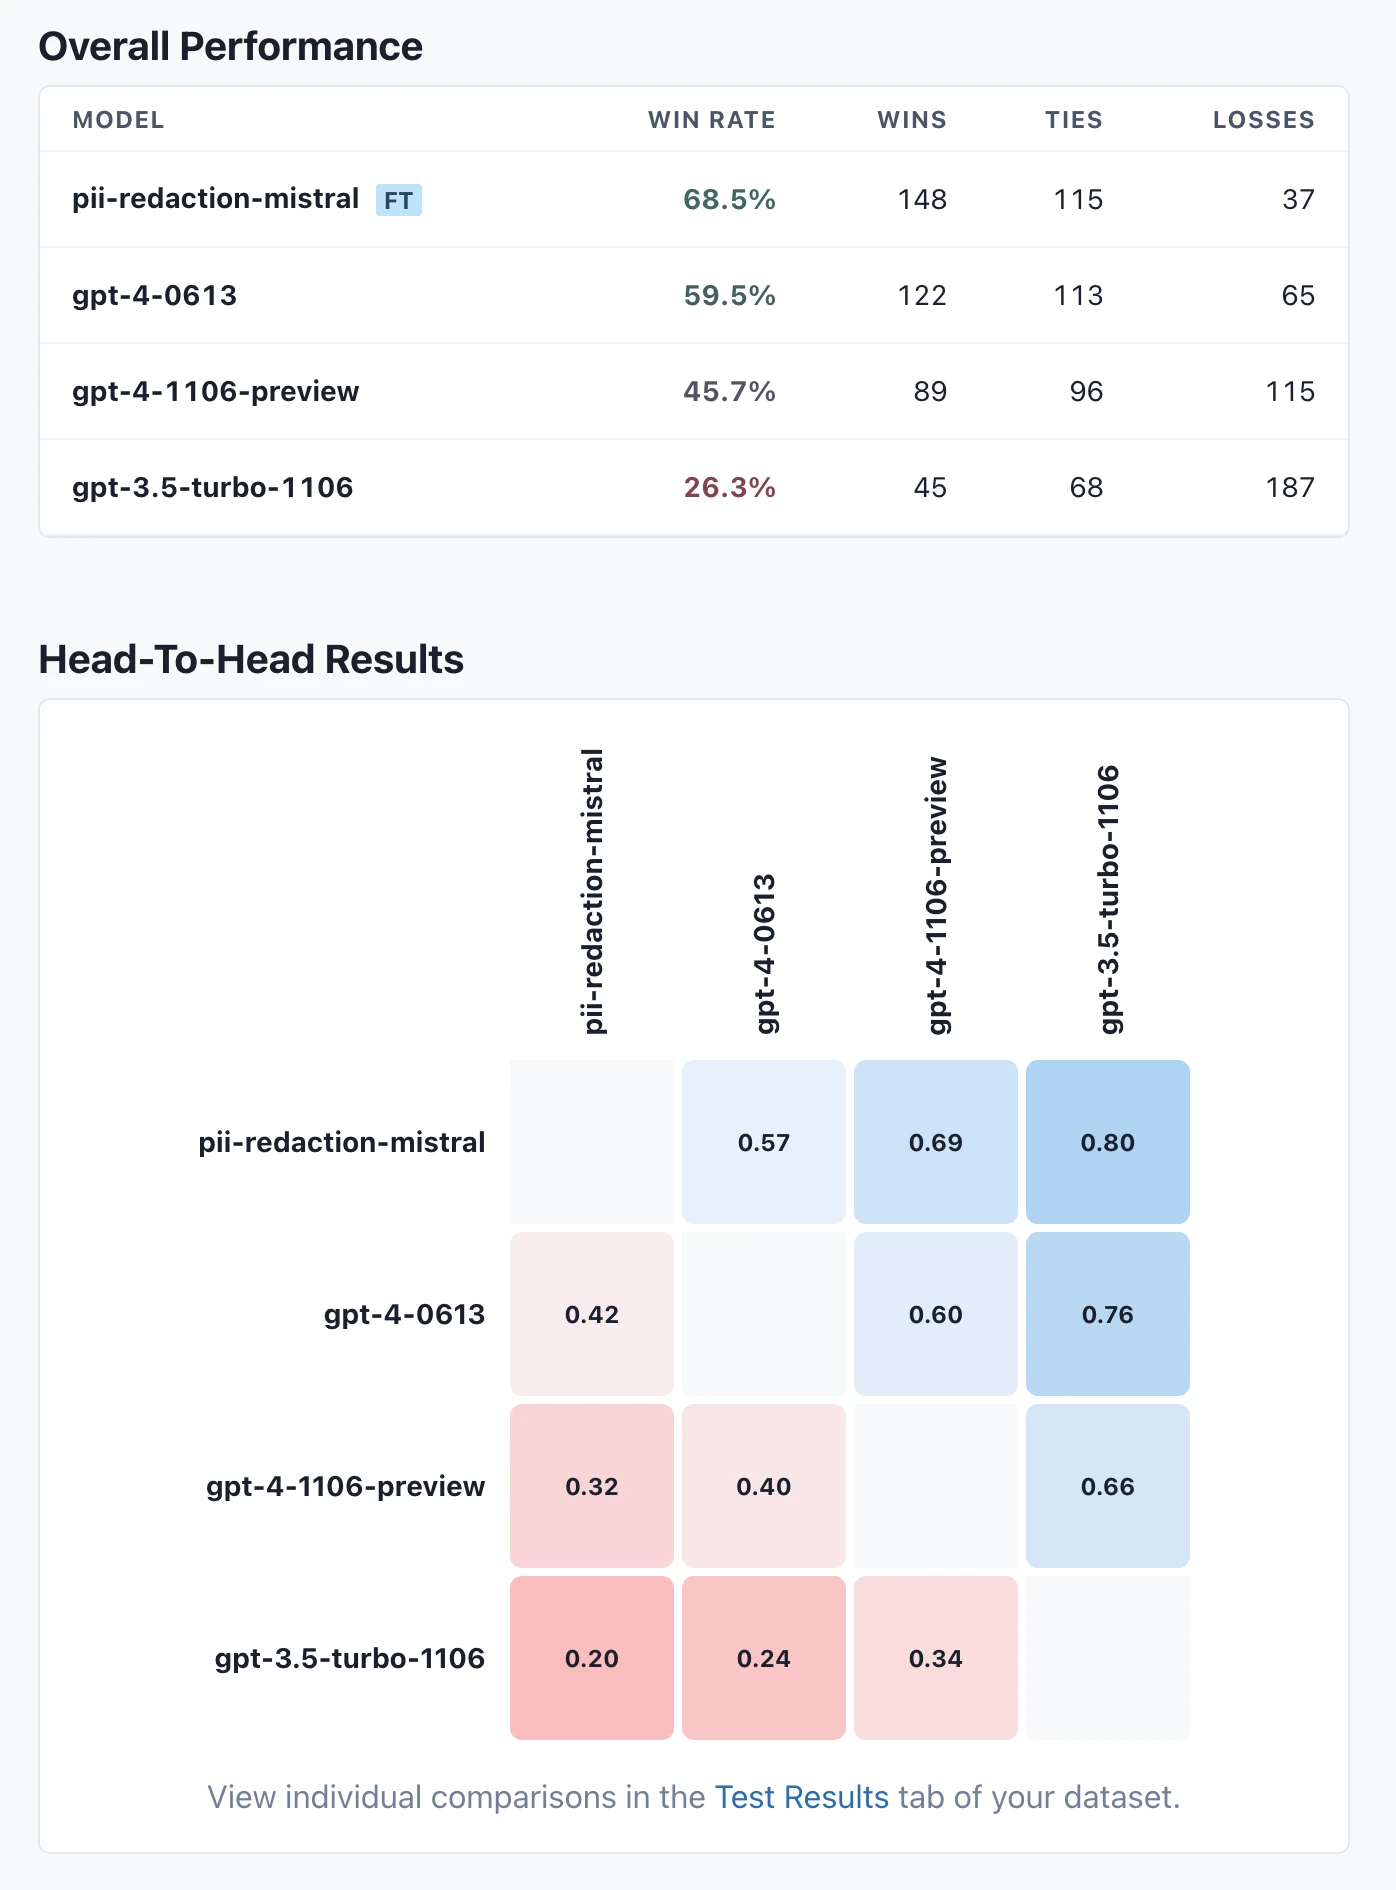This screenshot has height=1890, width=1396.
Task: Click the FT badge next to pii-redaction-mistral
Action: (x=398, y=200)
